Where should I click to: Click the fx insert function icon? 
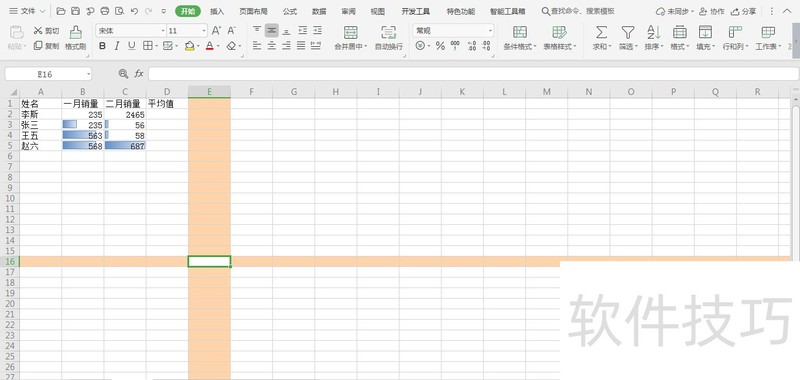139,74
